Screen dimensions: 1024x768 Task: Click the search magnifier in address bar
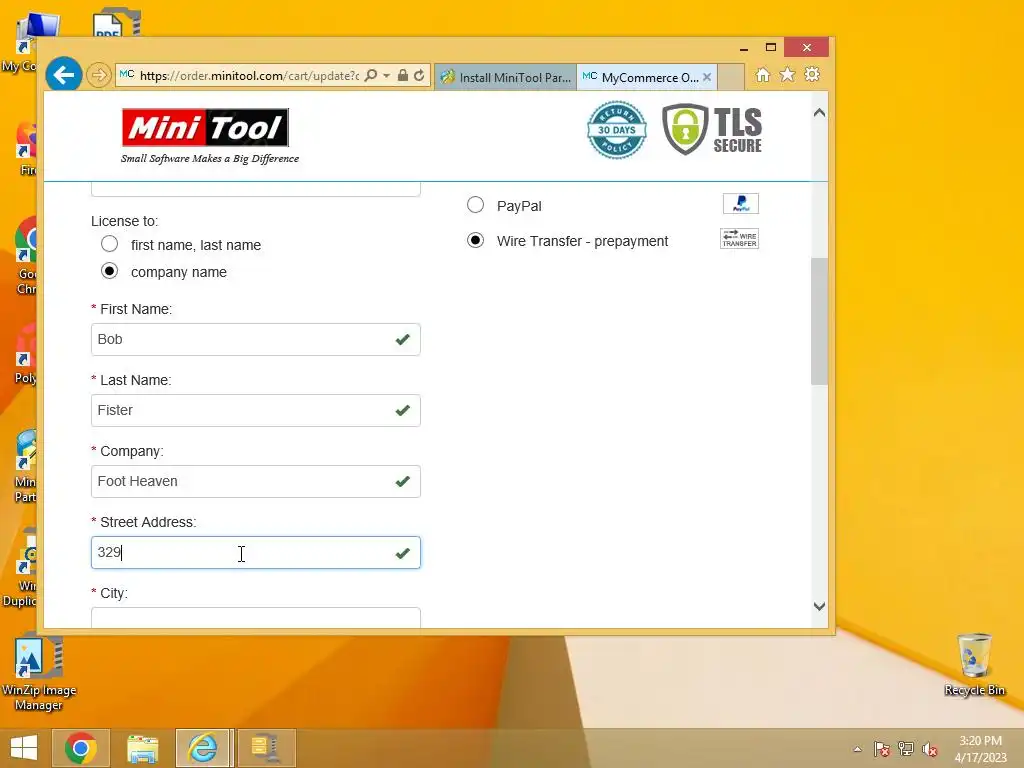[x=370, y=75]
